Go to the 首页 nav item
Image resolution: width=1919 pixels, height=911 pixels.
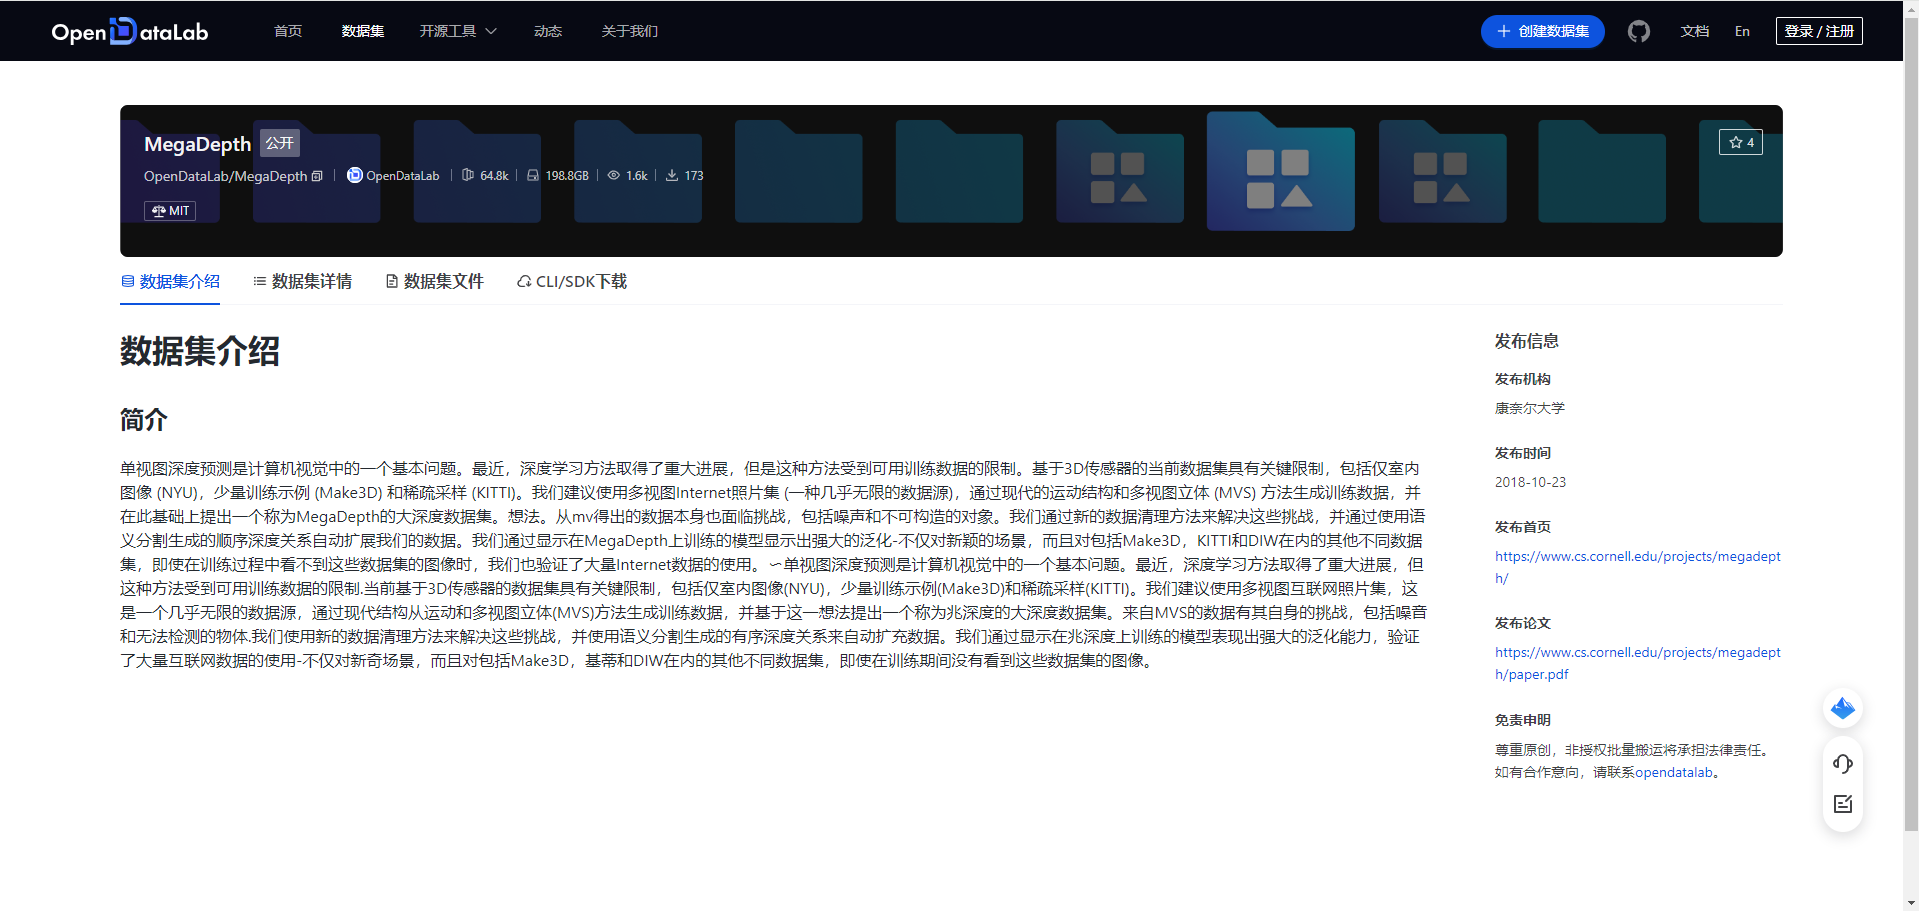click(288, 31)
